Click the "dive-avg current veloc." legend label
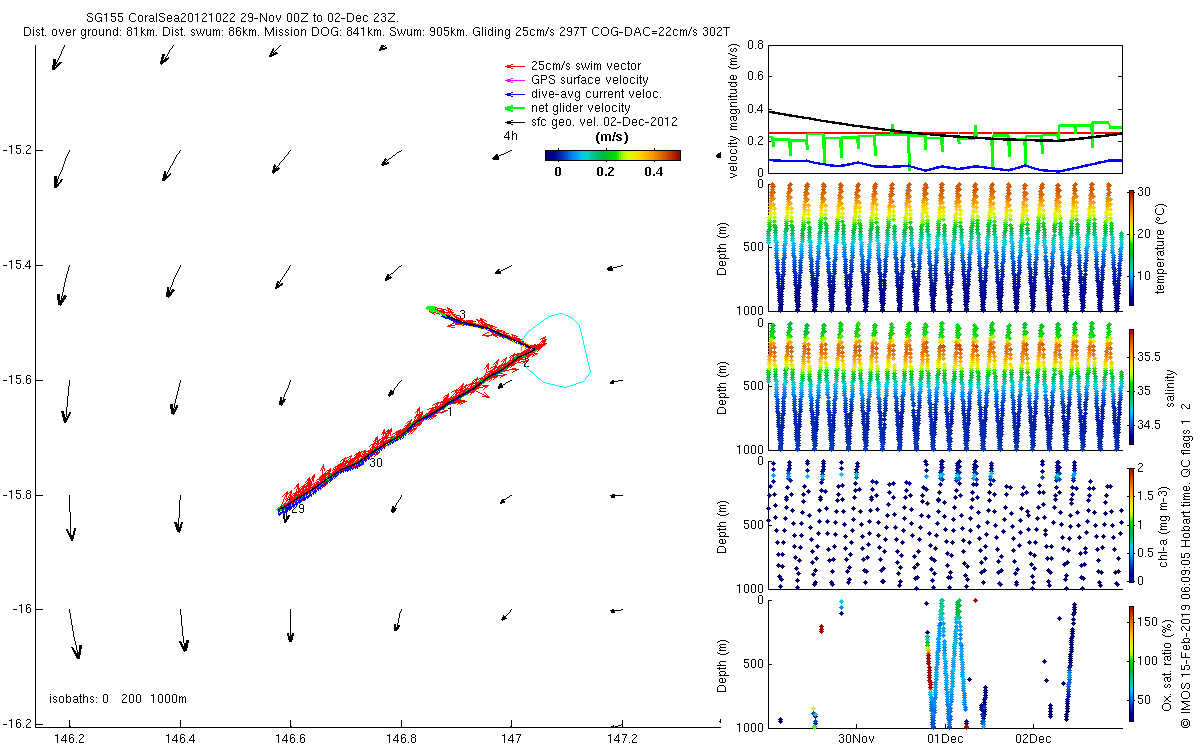The width and height of the screenshot is (1200, 750). tap(596, 94)
